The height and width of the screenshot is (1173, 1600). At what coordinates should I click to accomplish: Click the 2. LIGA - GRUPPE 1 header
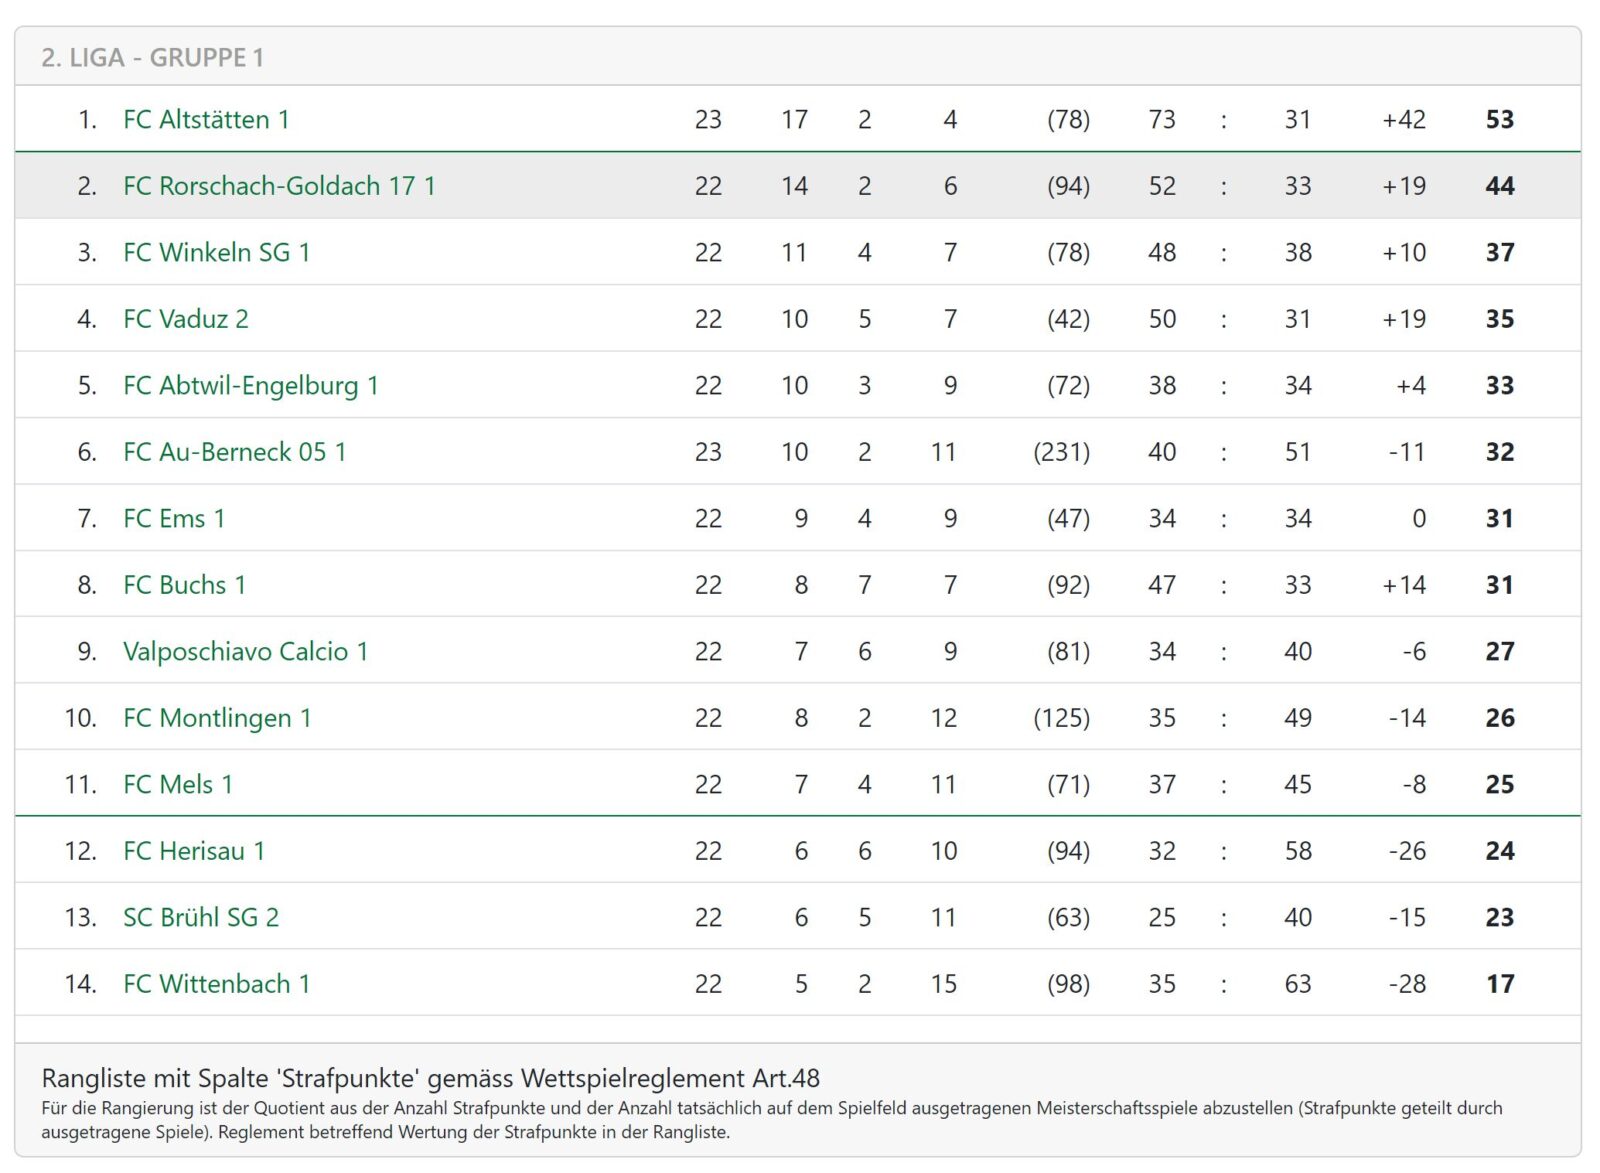152,58
